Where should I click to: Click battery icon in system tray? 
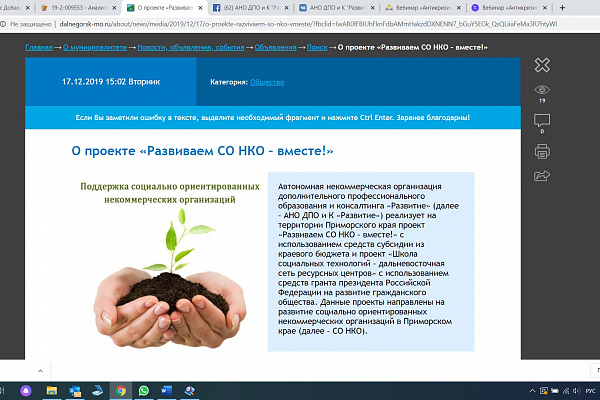[555, 391]
